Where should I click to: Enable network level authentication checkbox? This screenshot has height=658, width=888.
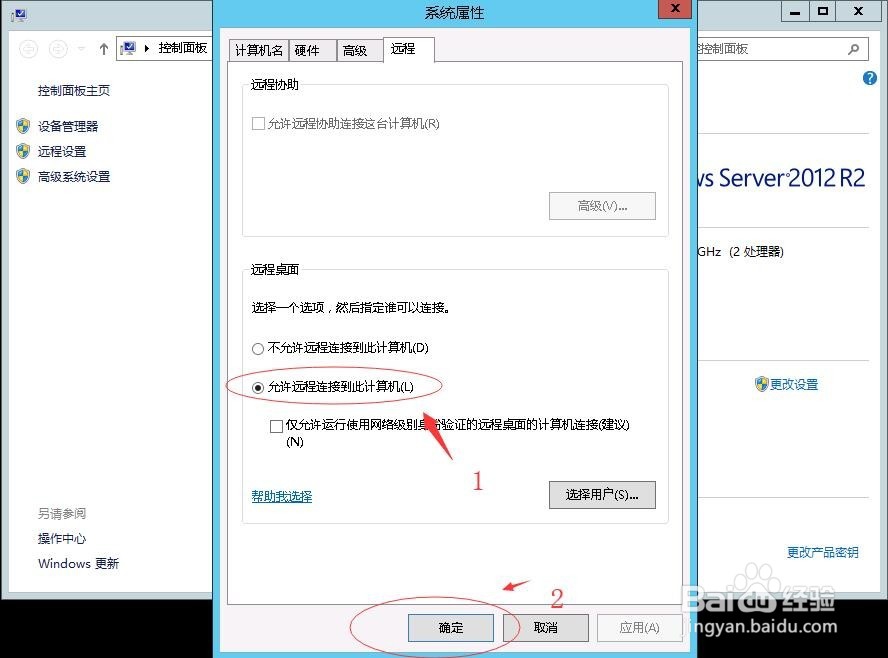(x=276, y=426)
